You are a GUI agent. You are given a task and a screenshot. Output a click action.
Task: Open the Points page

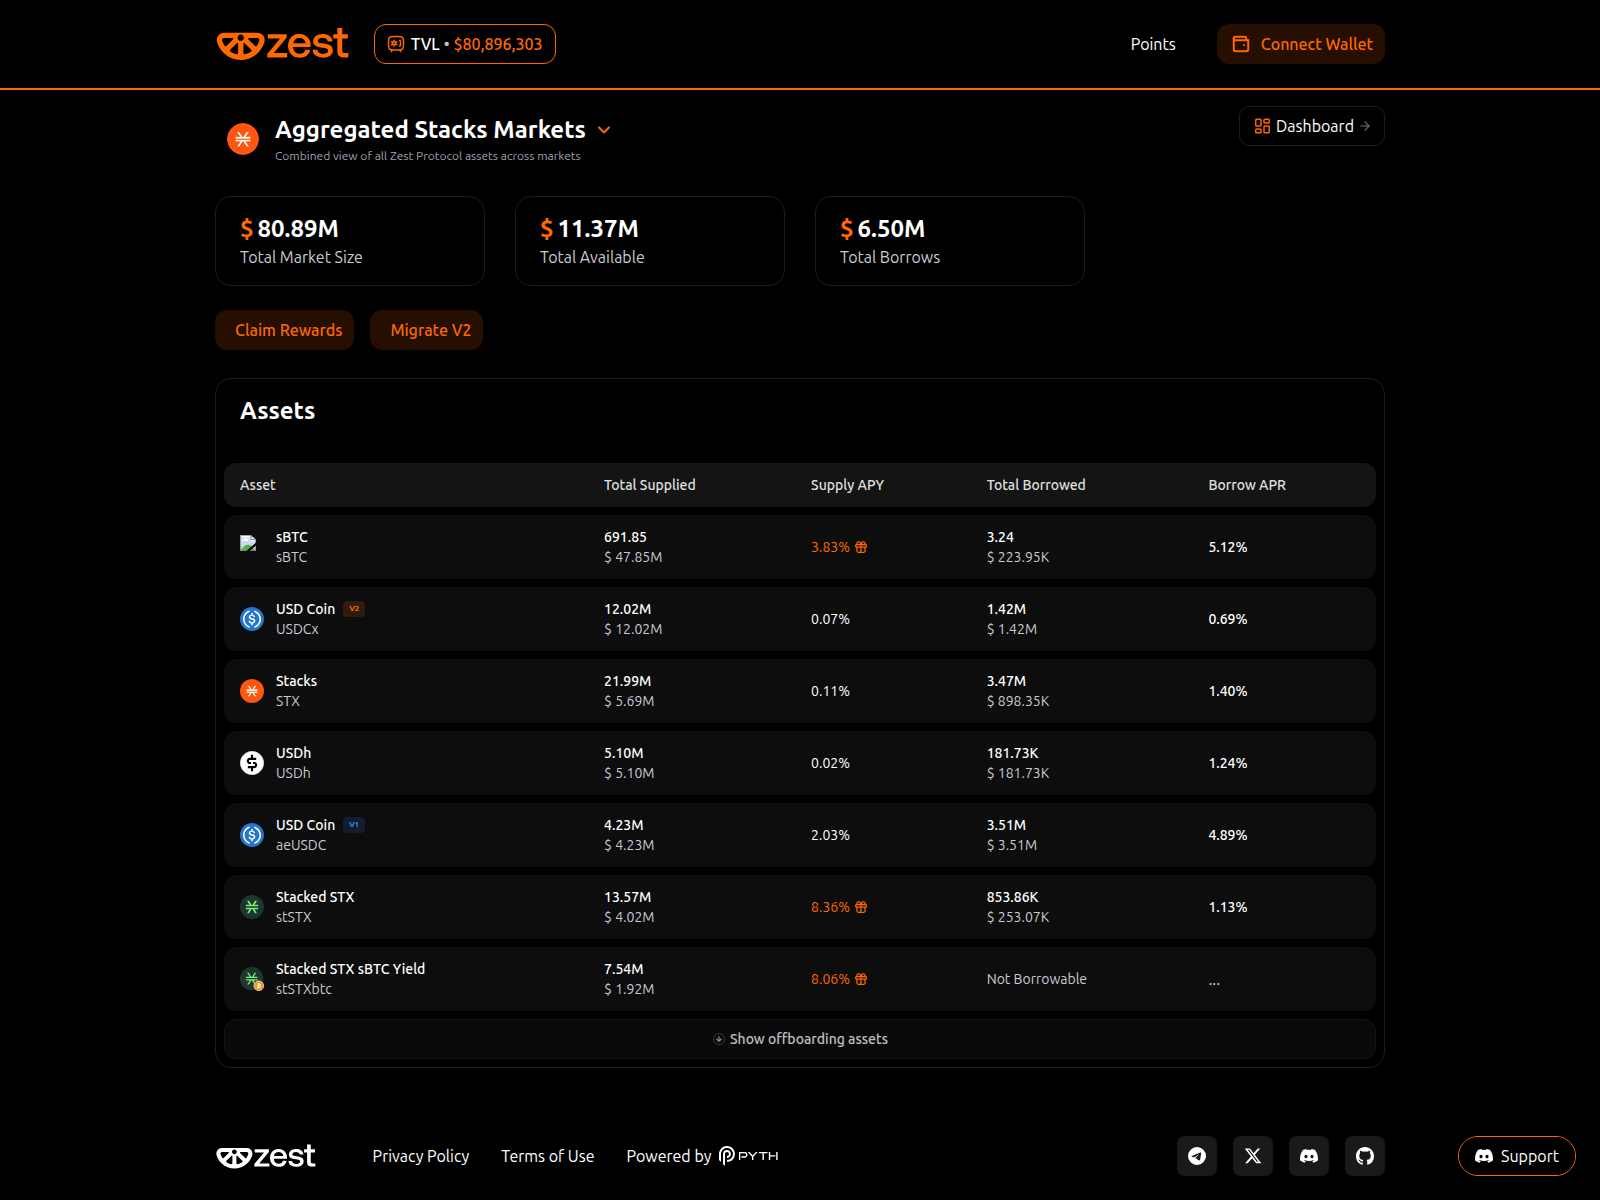(x=1152, y=44)
